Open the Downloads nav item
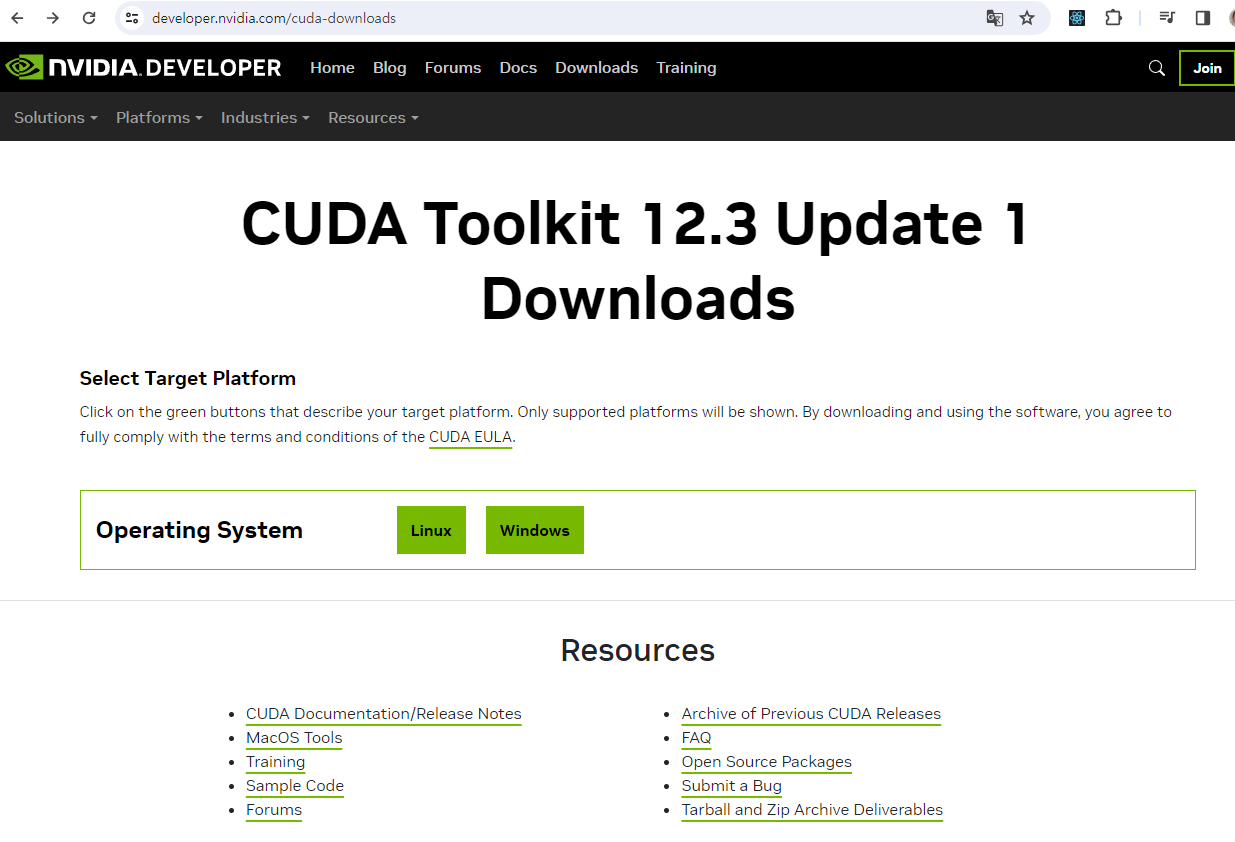 tap(597, 67)
